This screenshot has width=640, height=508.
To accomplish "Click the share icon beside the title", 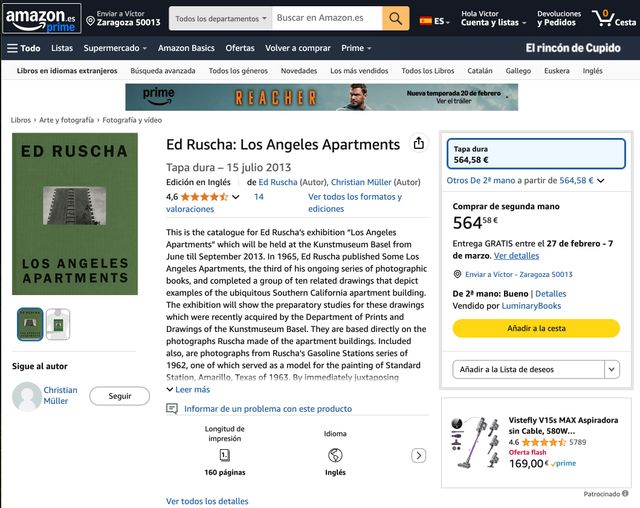I will pos(419,144).
